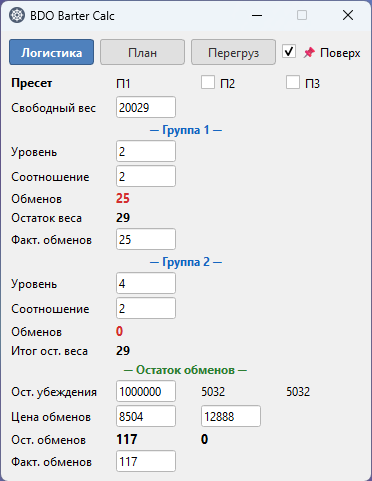Click the Группа 1 Факт. обменов field
This screenshot has width=372, height=481.
(x=146, y=239)
